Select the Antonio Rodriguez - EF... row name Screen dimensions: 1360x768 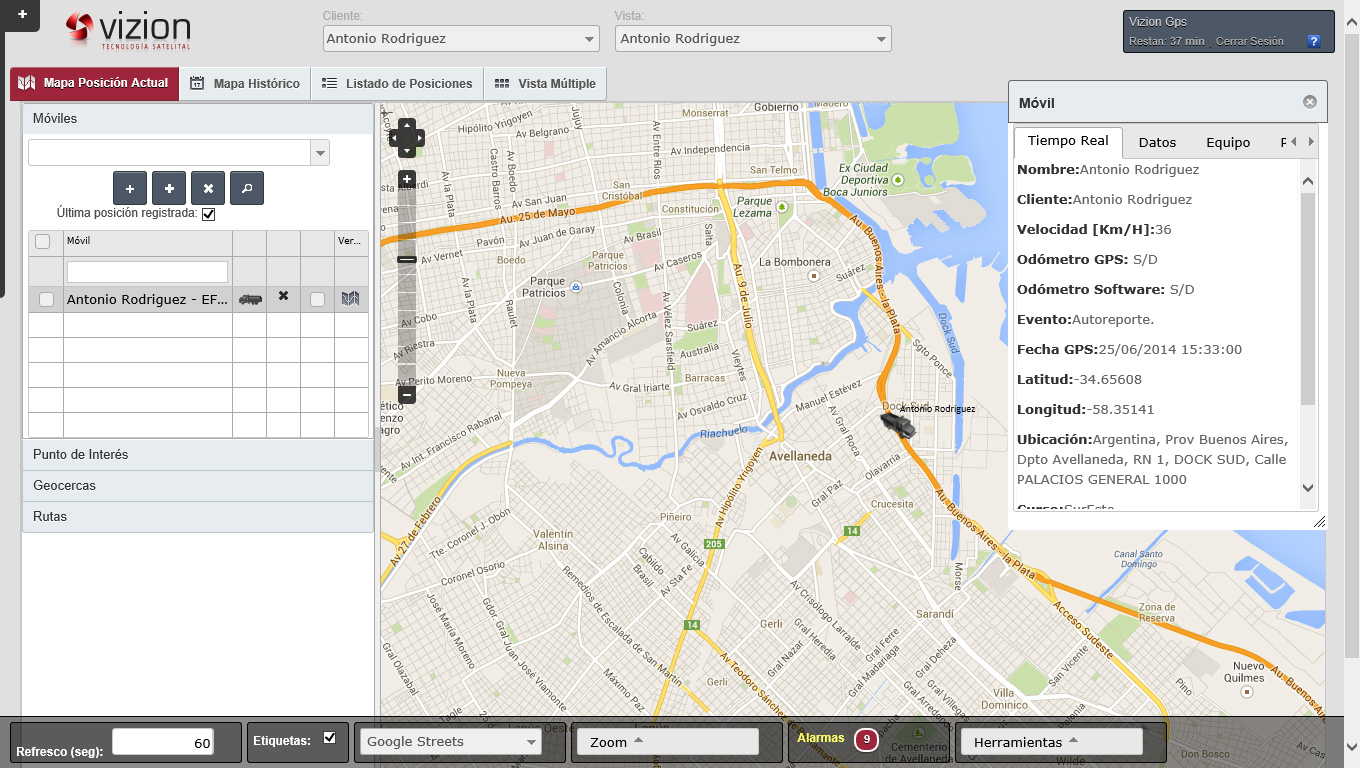[148, 299]
